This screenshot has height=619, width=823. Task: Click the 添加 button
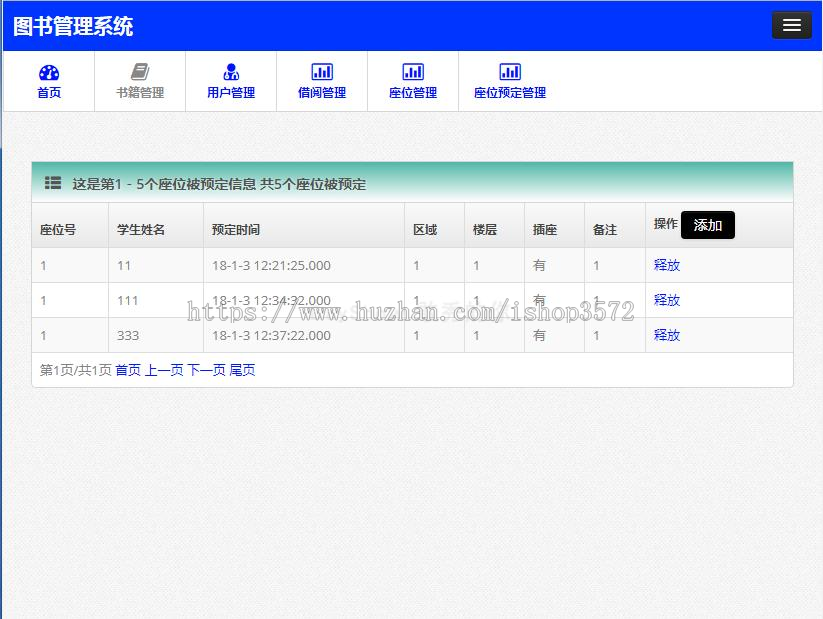coord(708,225)
